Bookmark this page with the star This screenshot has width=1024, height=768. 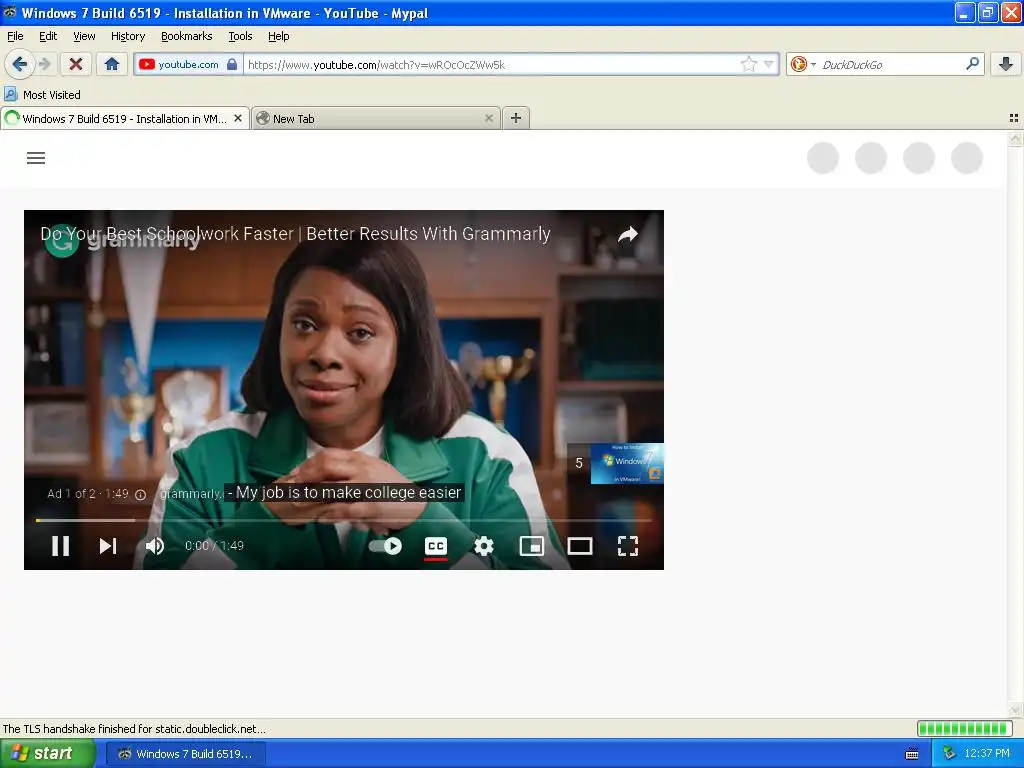[748, 64]
